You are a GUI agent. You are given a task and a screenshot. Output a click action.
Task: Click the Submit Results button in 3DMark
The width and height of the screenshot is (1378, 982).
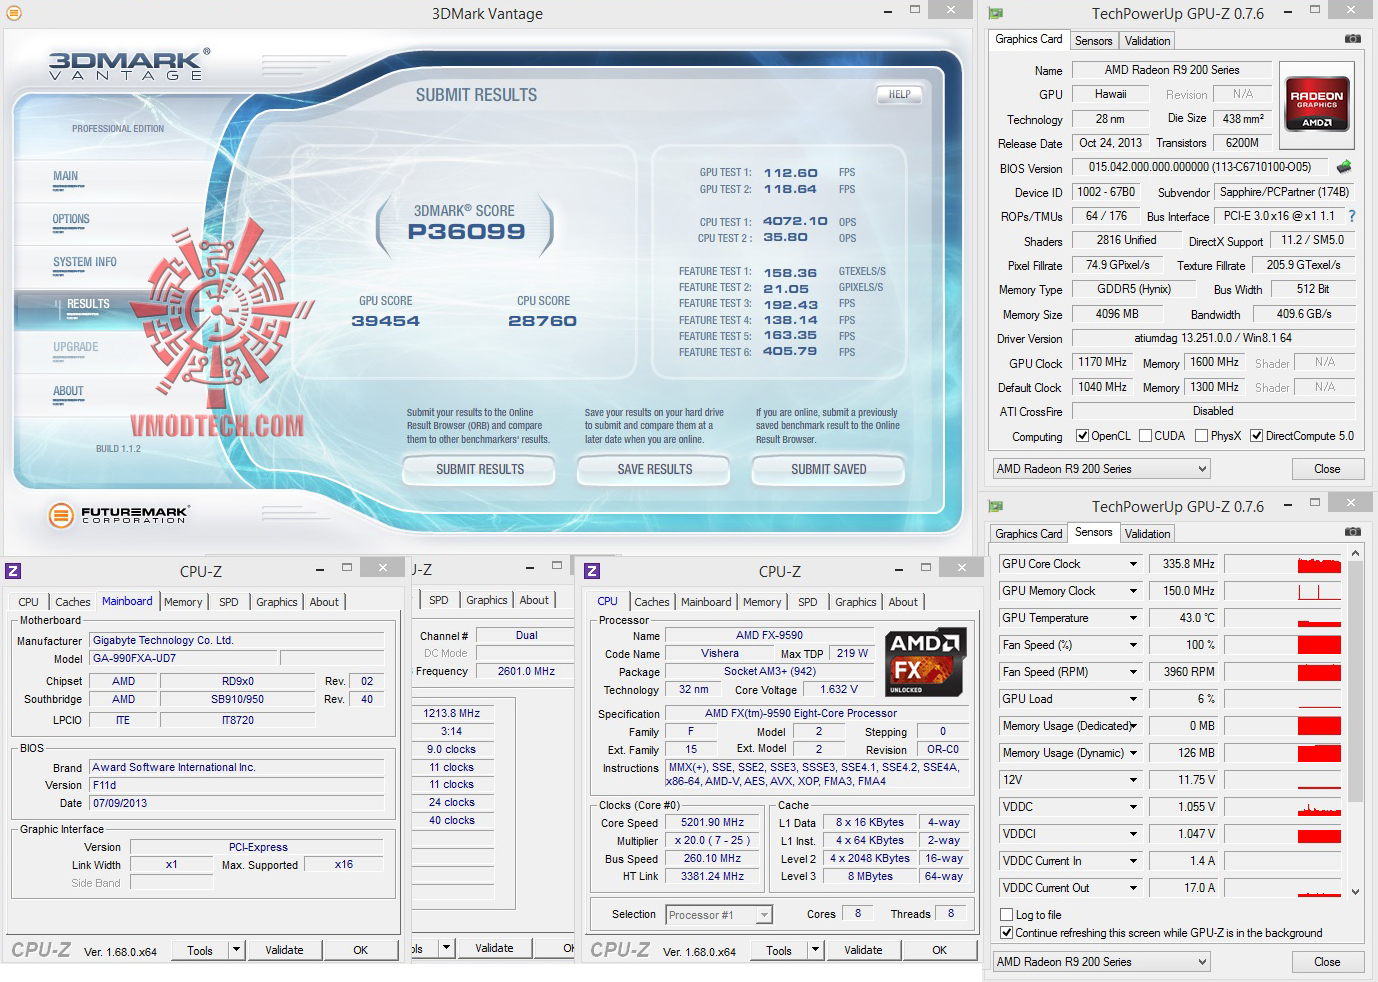pyautogui.click(x=480, y=469)
